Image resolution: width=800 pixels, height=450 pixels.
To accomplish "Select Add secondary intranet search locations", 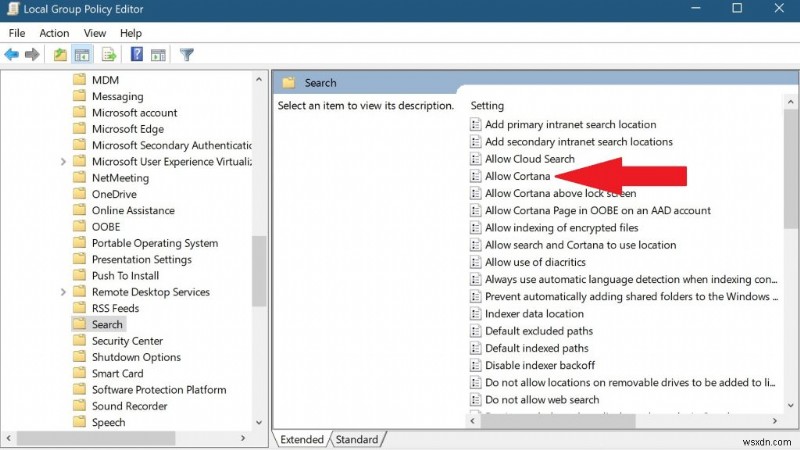I will [579, 142].
